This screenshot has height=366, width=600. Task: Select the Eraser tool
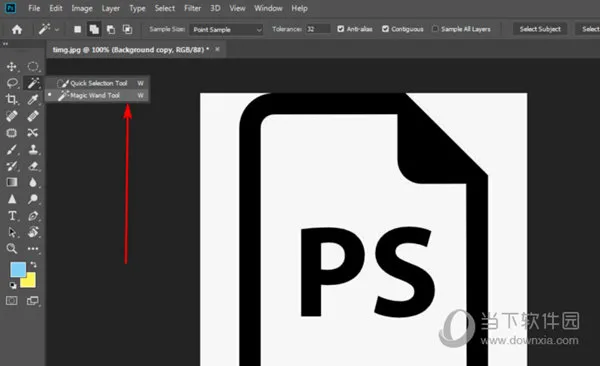click(x=33, y=166)
